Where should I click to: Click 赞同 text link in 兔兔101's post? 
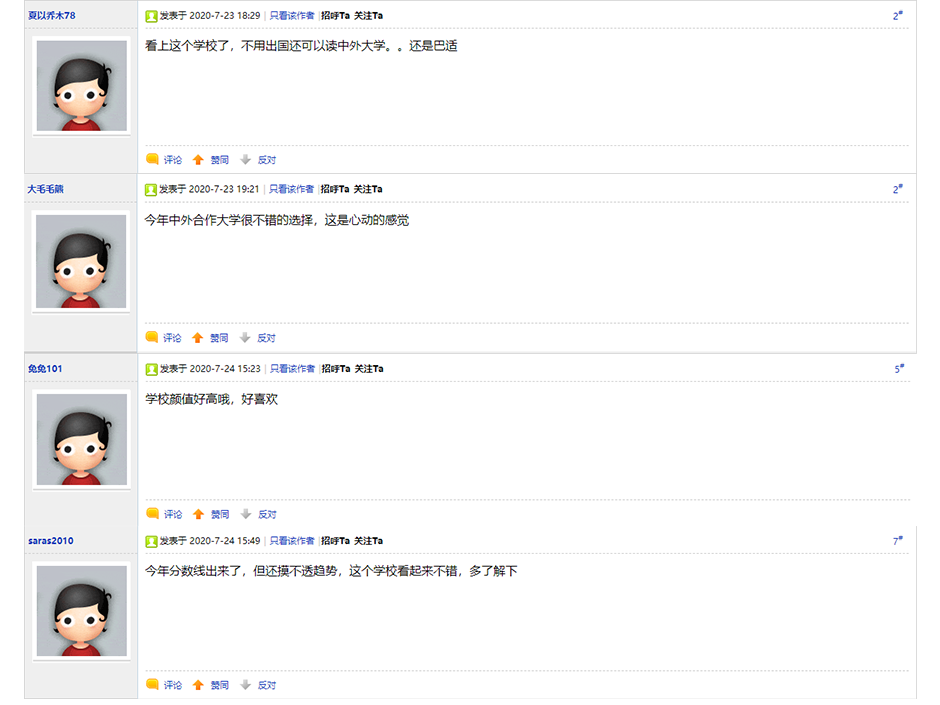pyautogui.click(x=220, y=514)
